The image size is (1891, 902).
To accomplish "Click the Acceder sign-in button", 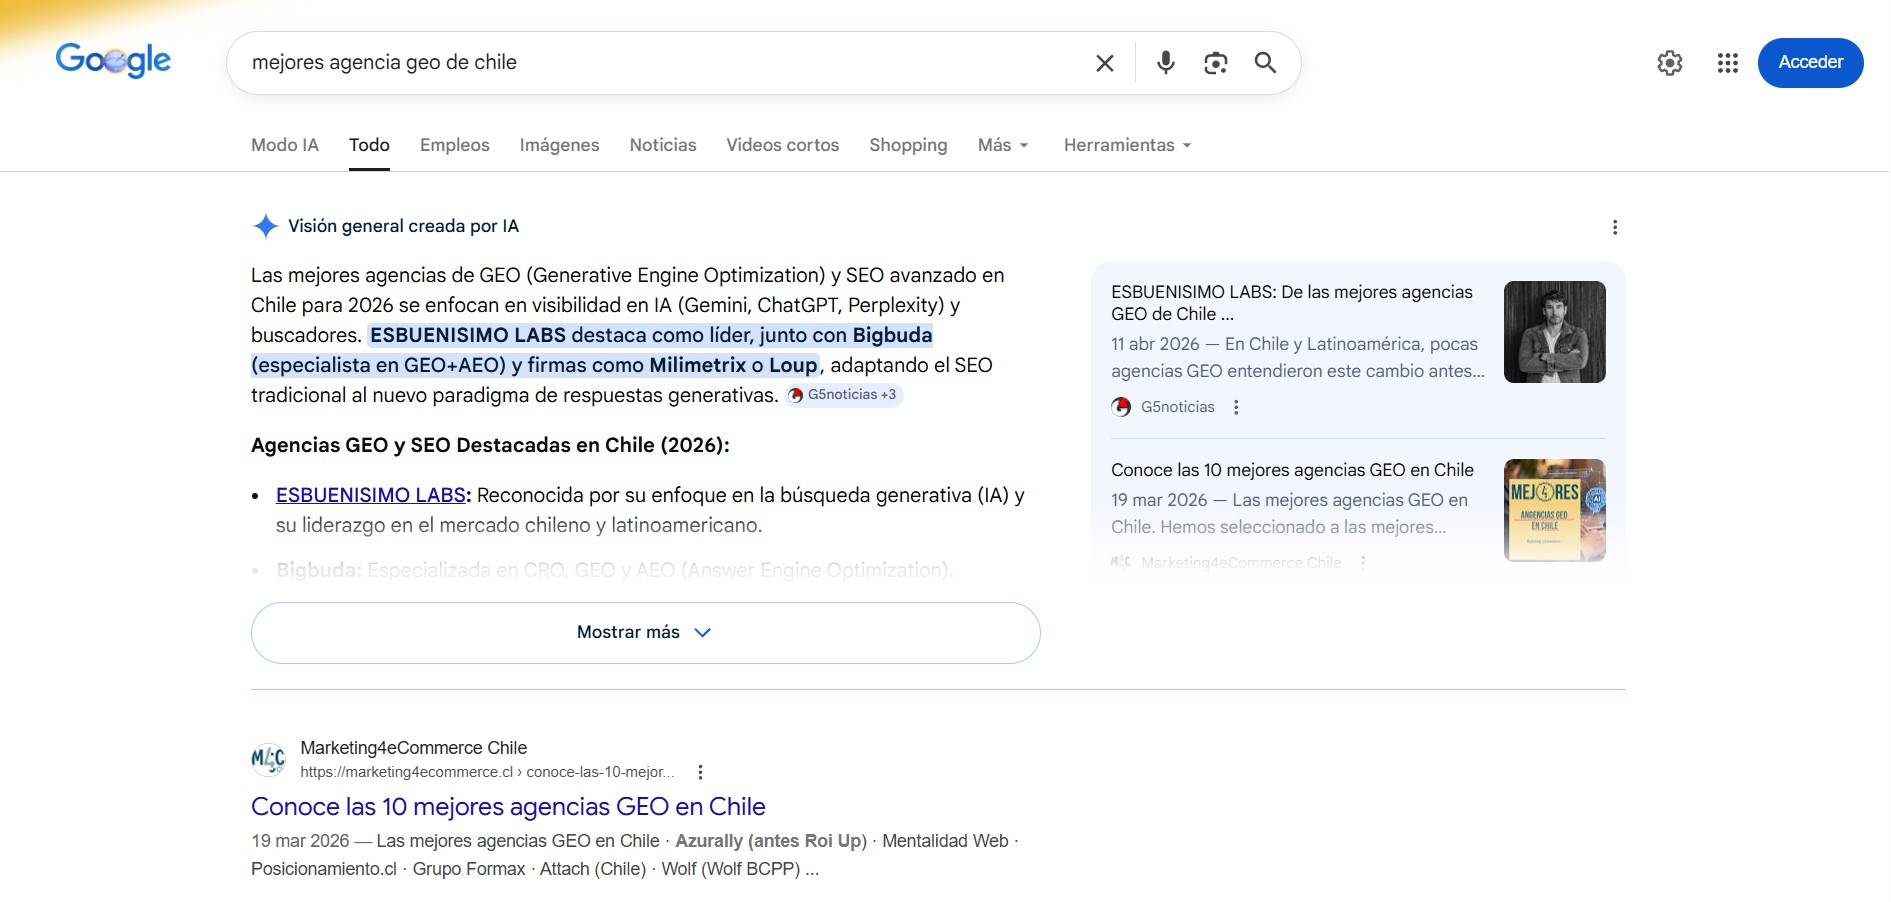I will coord(1809,62).
